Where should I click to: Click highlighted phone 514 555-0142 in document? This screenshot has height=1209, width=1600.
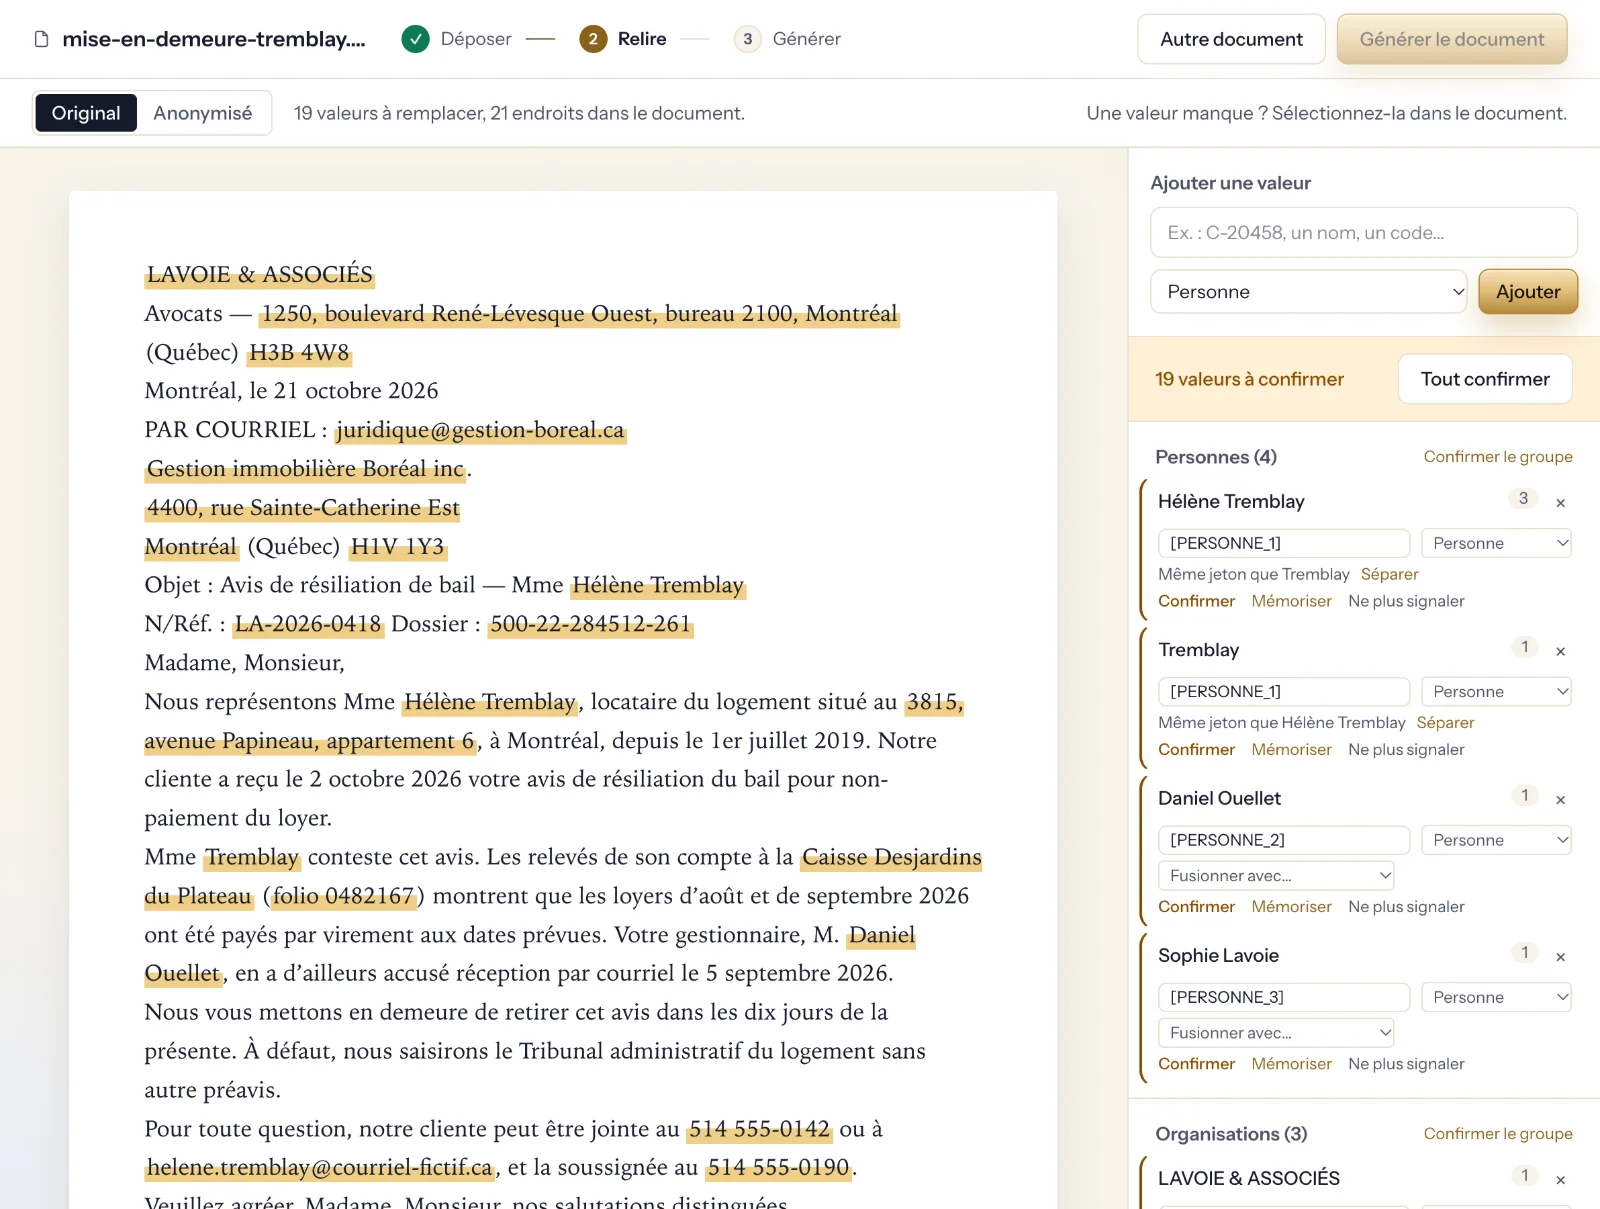coord(759,1129)
